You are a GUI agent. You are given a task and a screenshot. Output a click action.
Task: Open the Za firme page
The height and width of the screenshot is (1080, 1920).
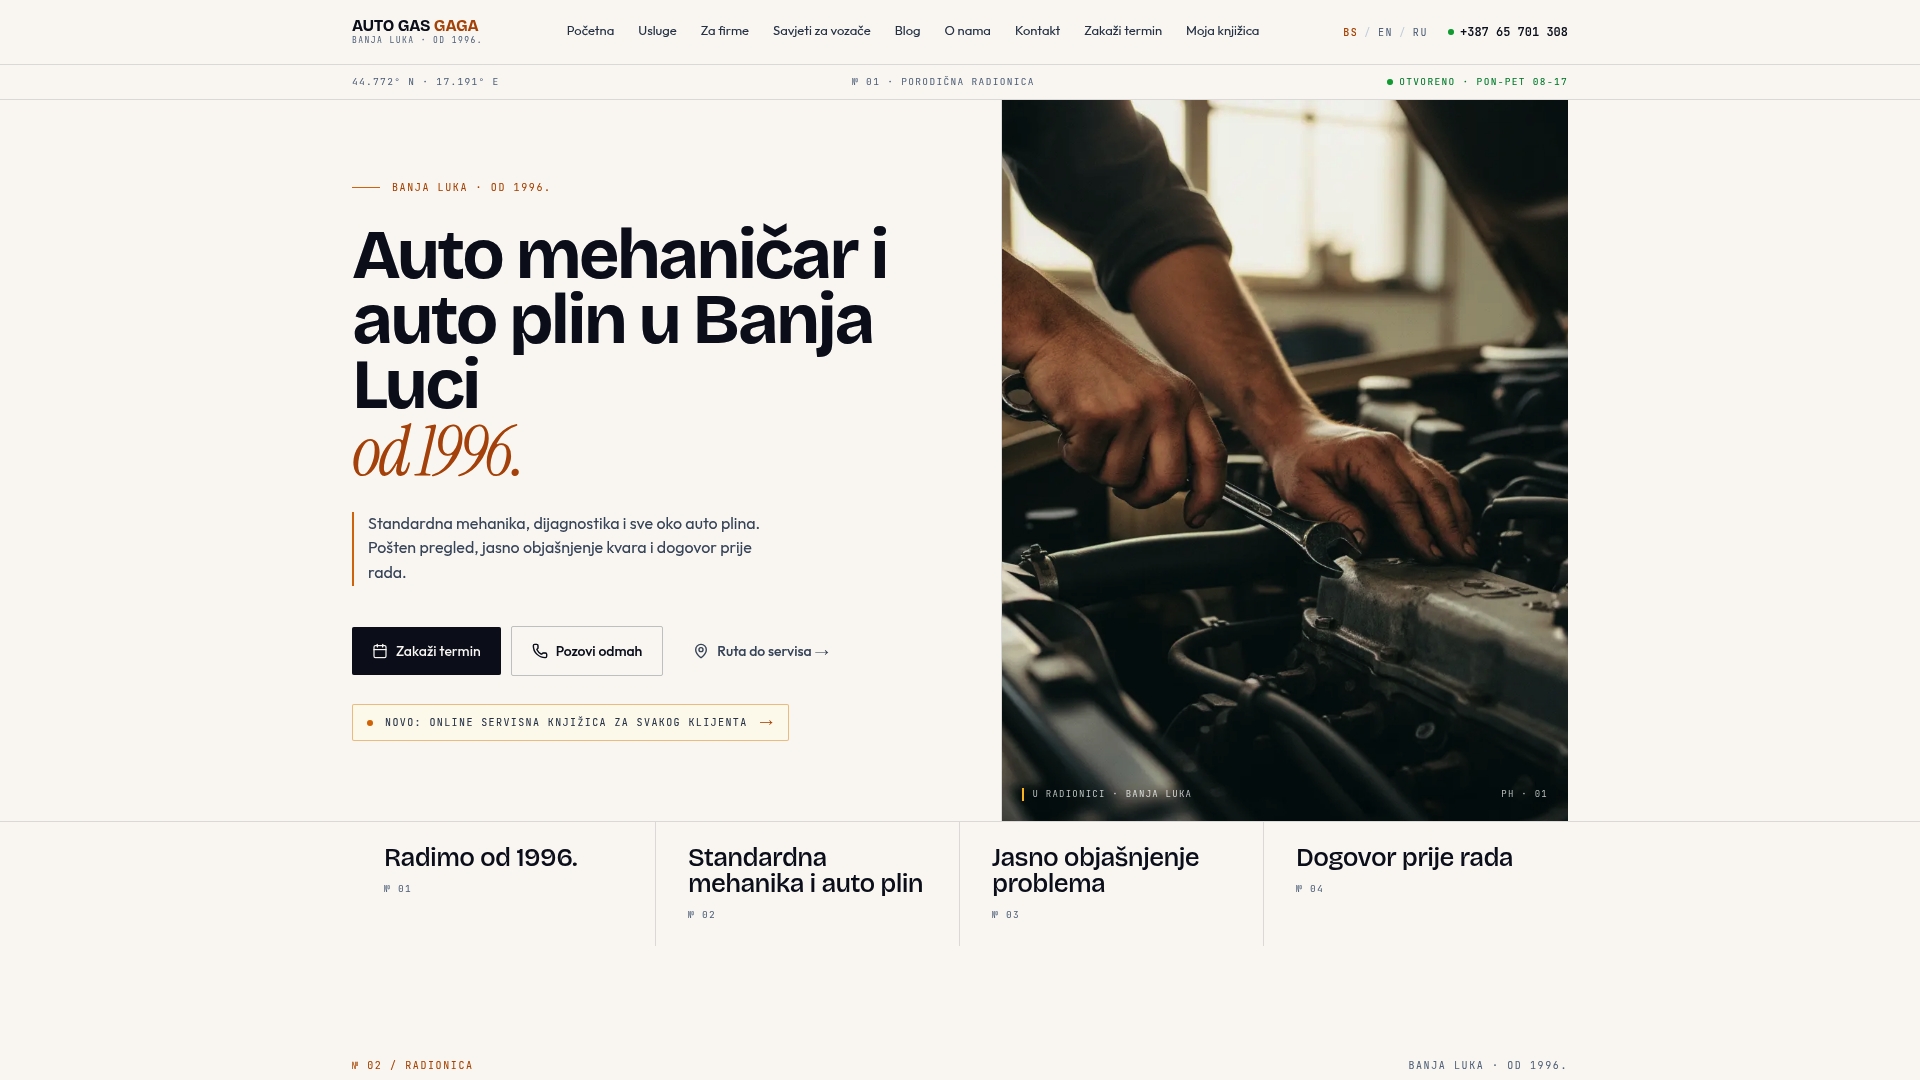725,31
